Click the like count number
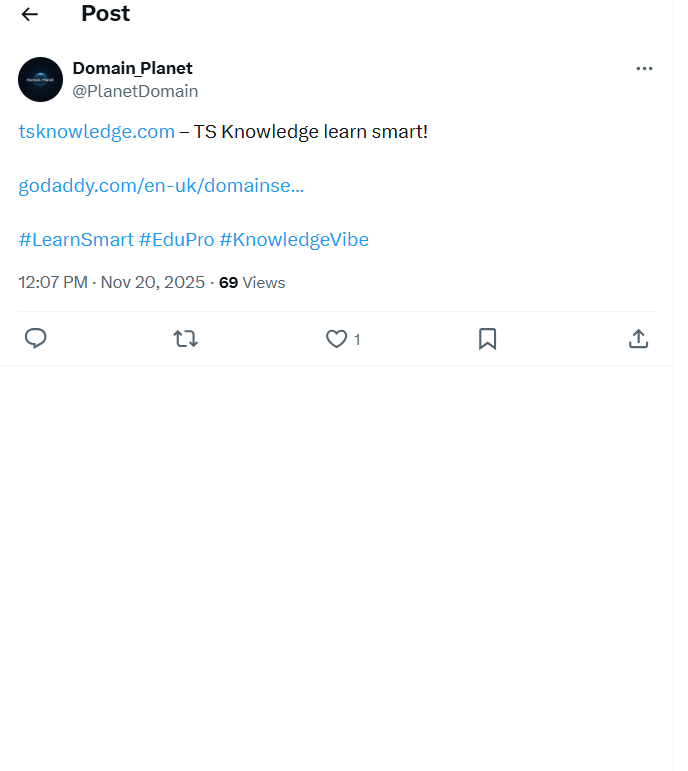Viewport: 688px width, 771px height. (357, 340)
